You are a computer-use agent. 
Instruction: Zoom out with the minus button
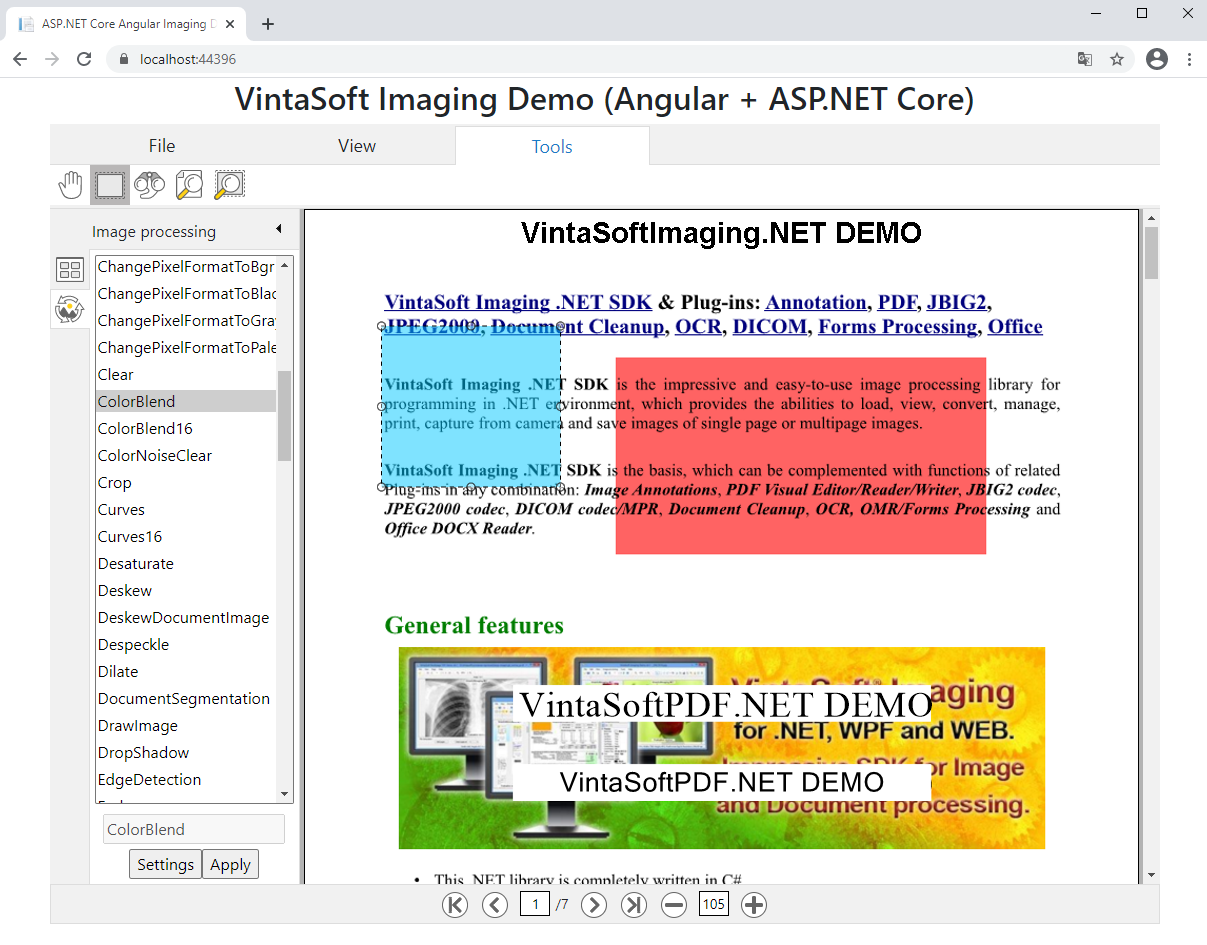[674, 905]
